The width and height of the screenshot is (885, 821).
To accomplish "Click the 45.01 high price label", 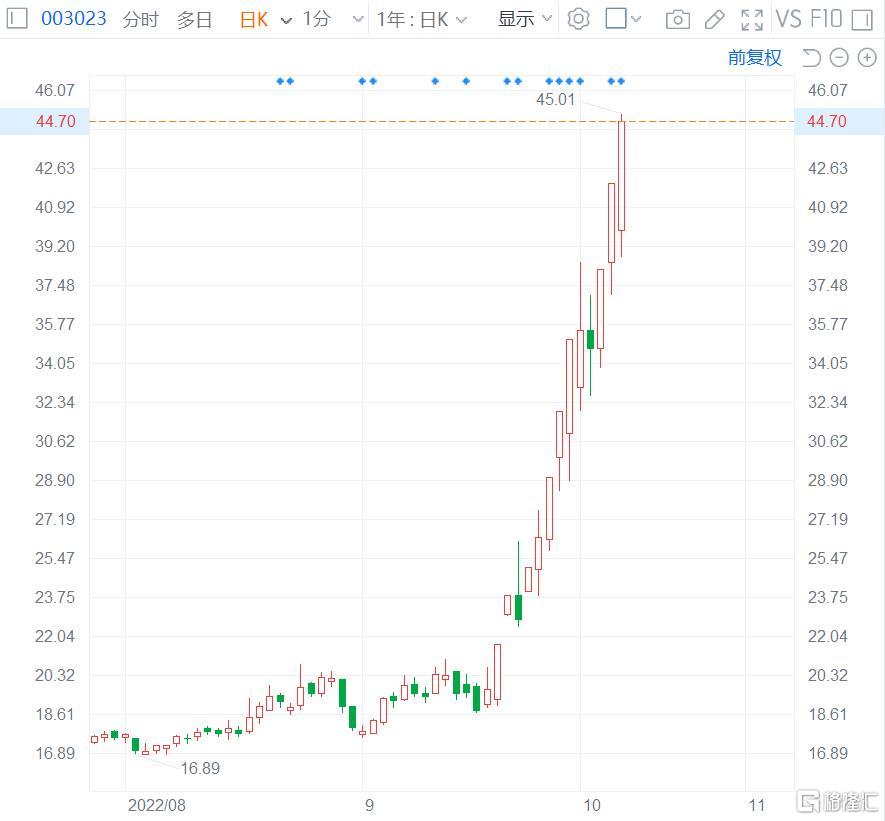I will (555, 99).
